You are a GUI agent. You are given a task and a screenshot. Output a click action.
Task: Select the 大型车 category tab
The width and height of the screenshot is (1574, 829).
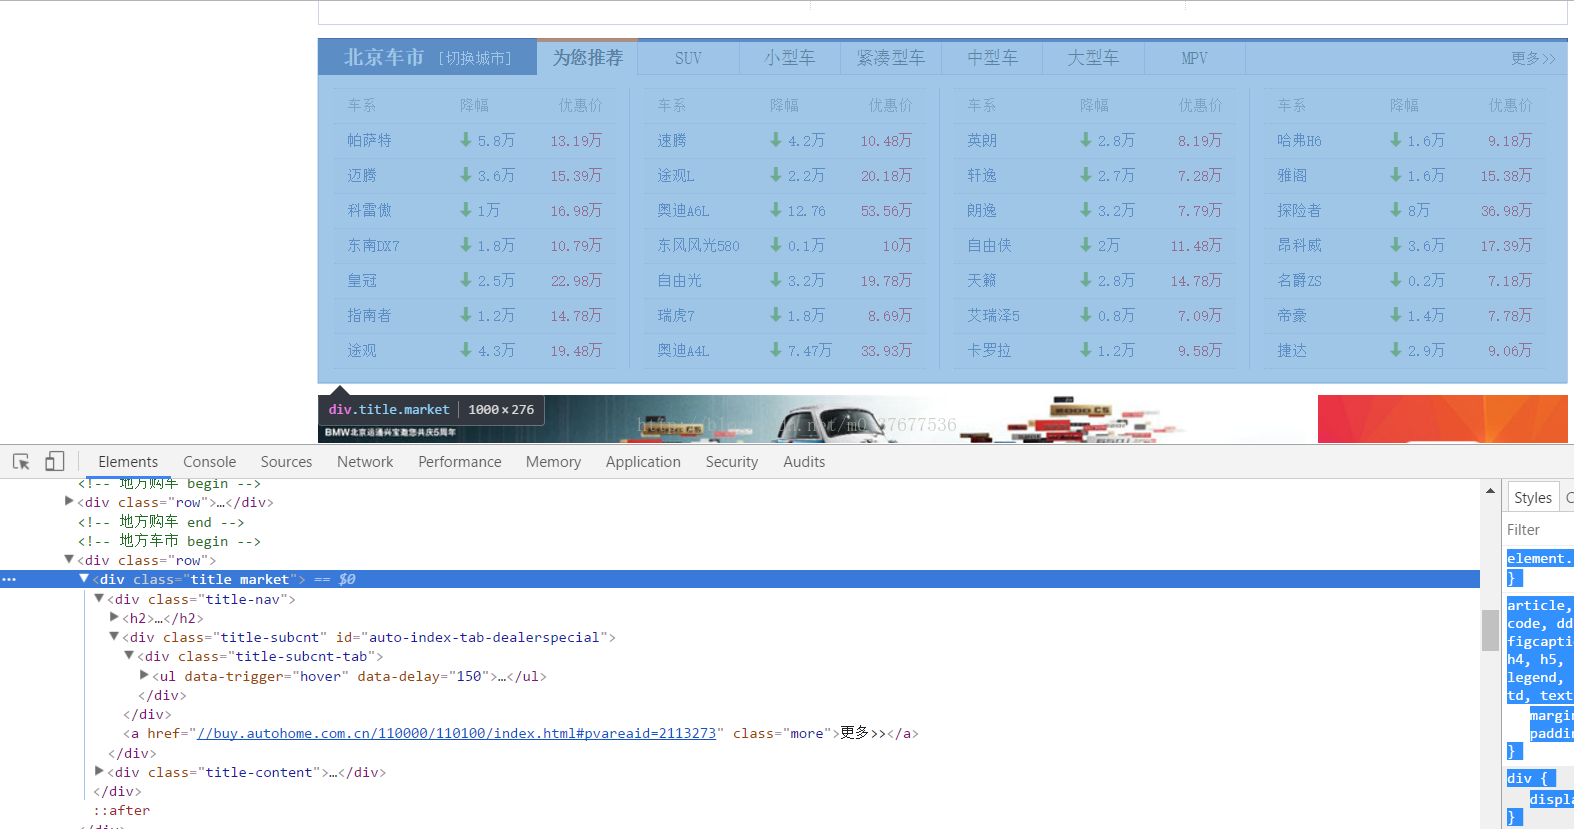tap(1093, 58)
